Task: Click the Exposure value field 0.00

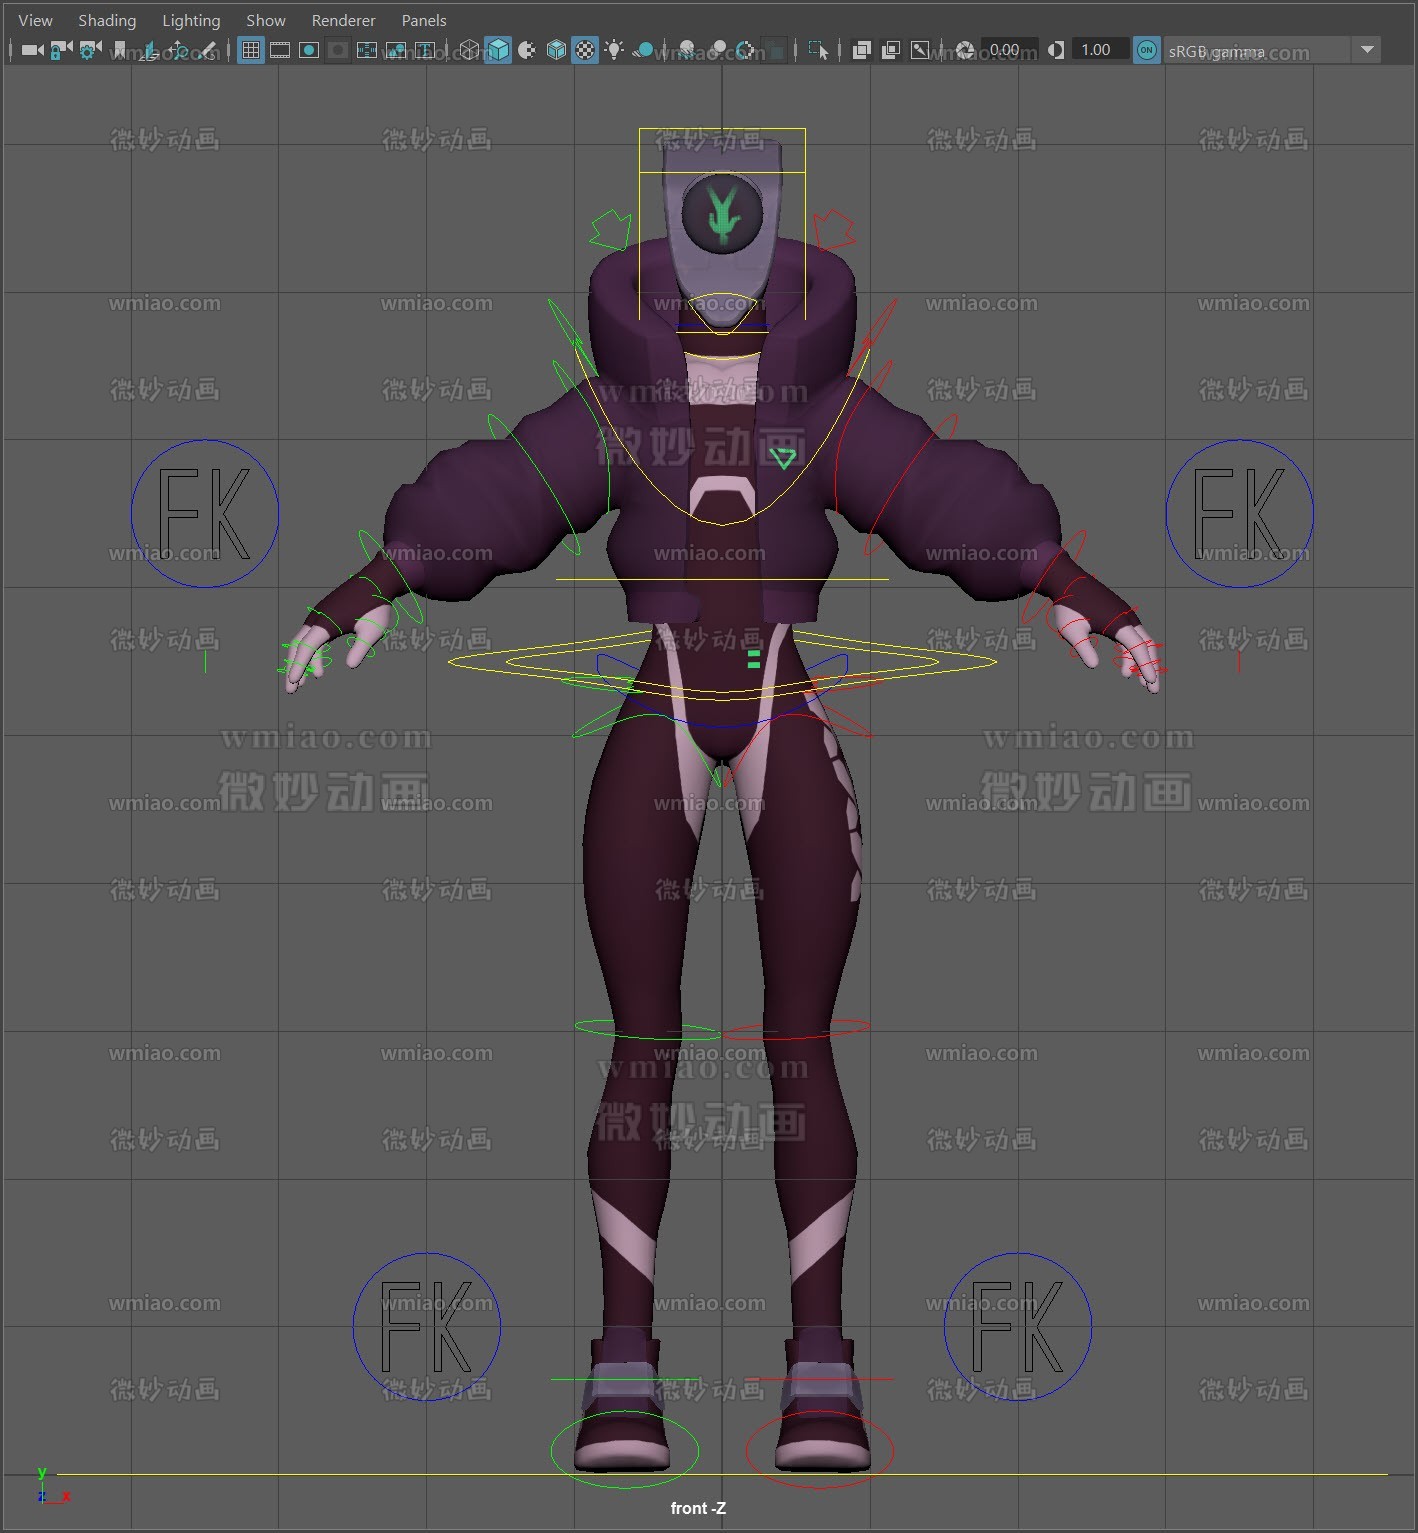Action: coord(1006,50)
